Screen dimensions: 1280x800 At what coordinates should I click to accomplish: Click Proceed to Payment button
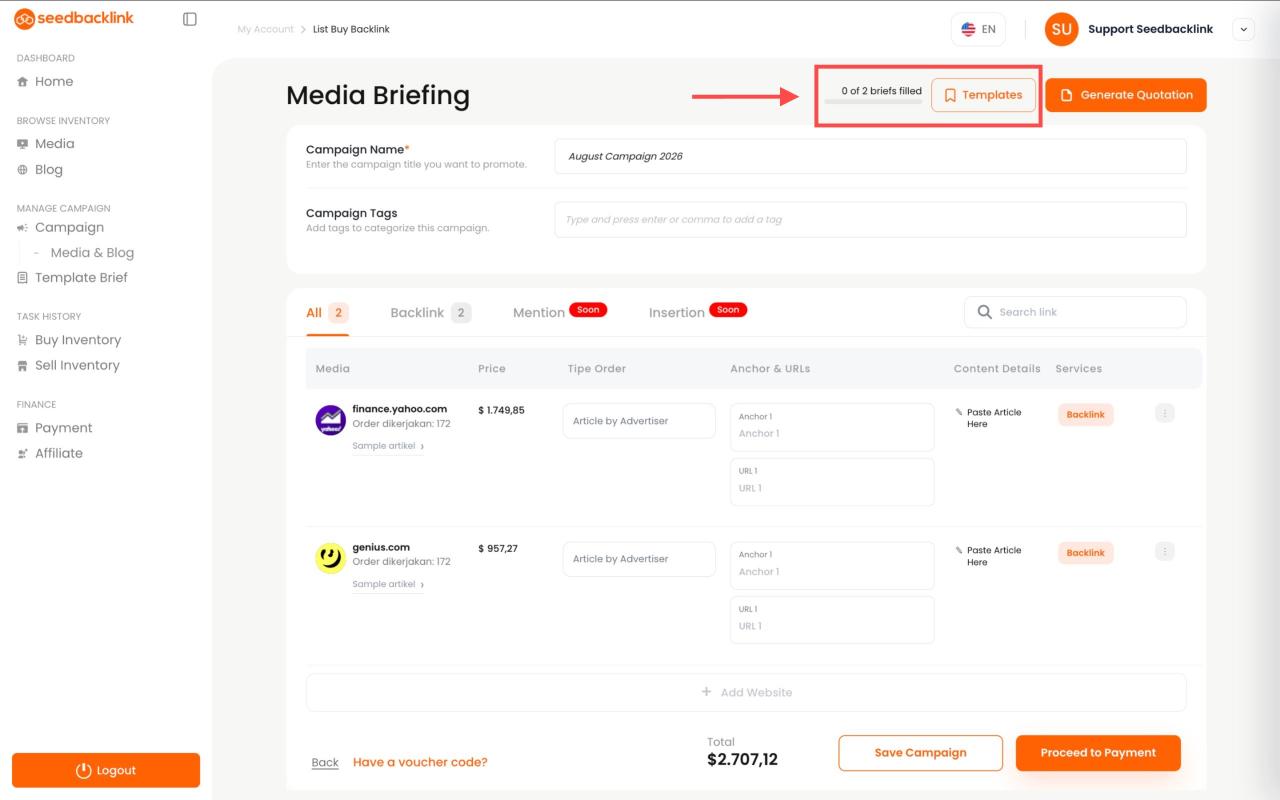[x=1098, y=753]
